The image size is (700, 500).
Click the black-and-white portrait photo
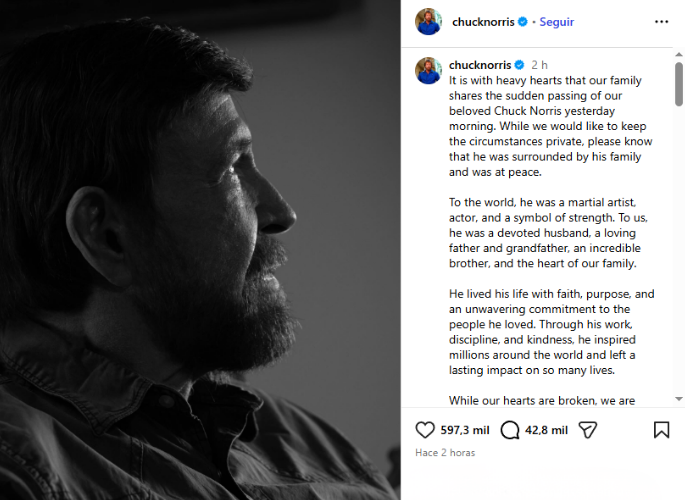(x=200, y=250)
